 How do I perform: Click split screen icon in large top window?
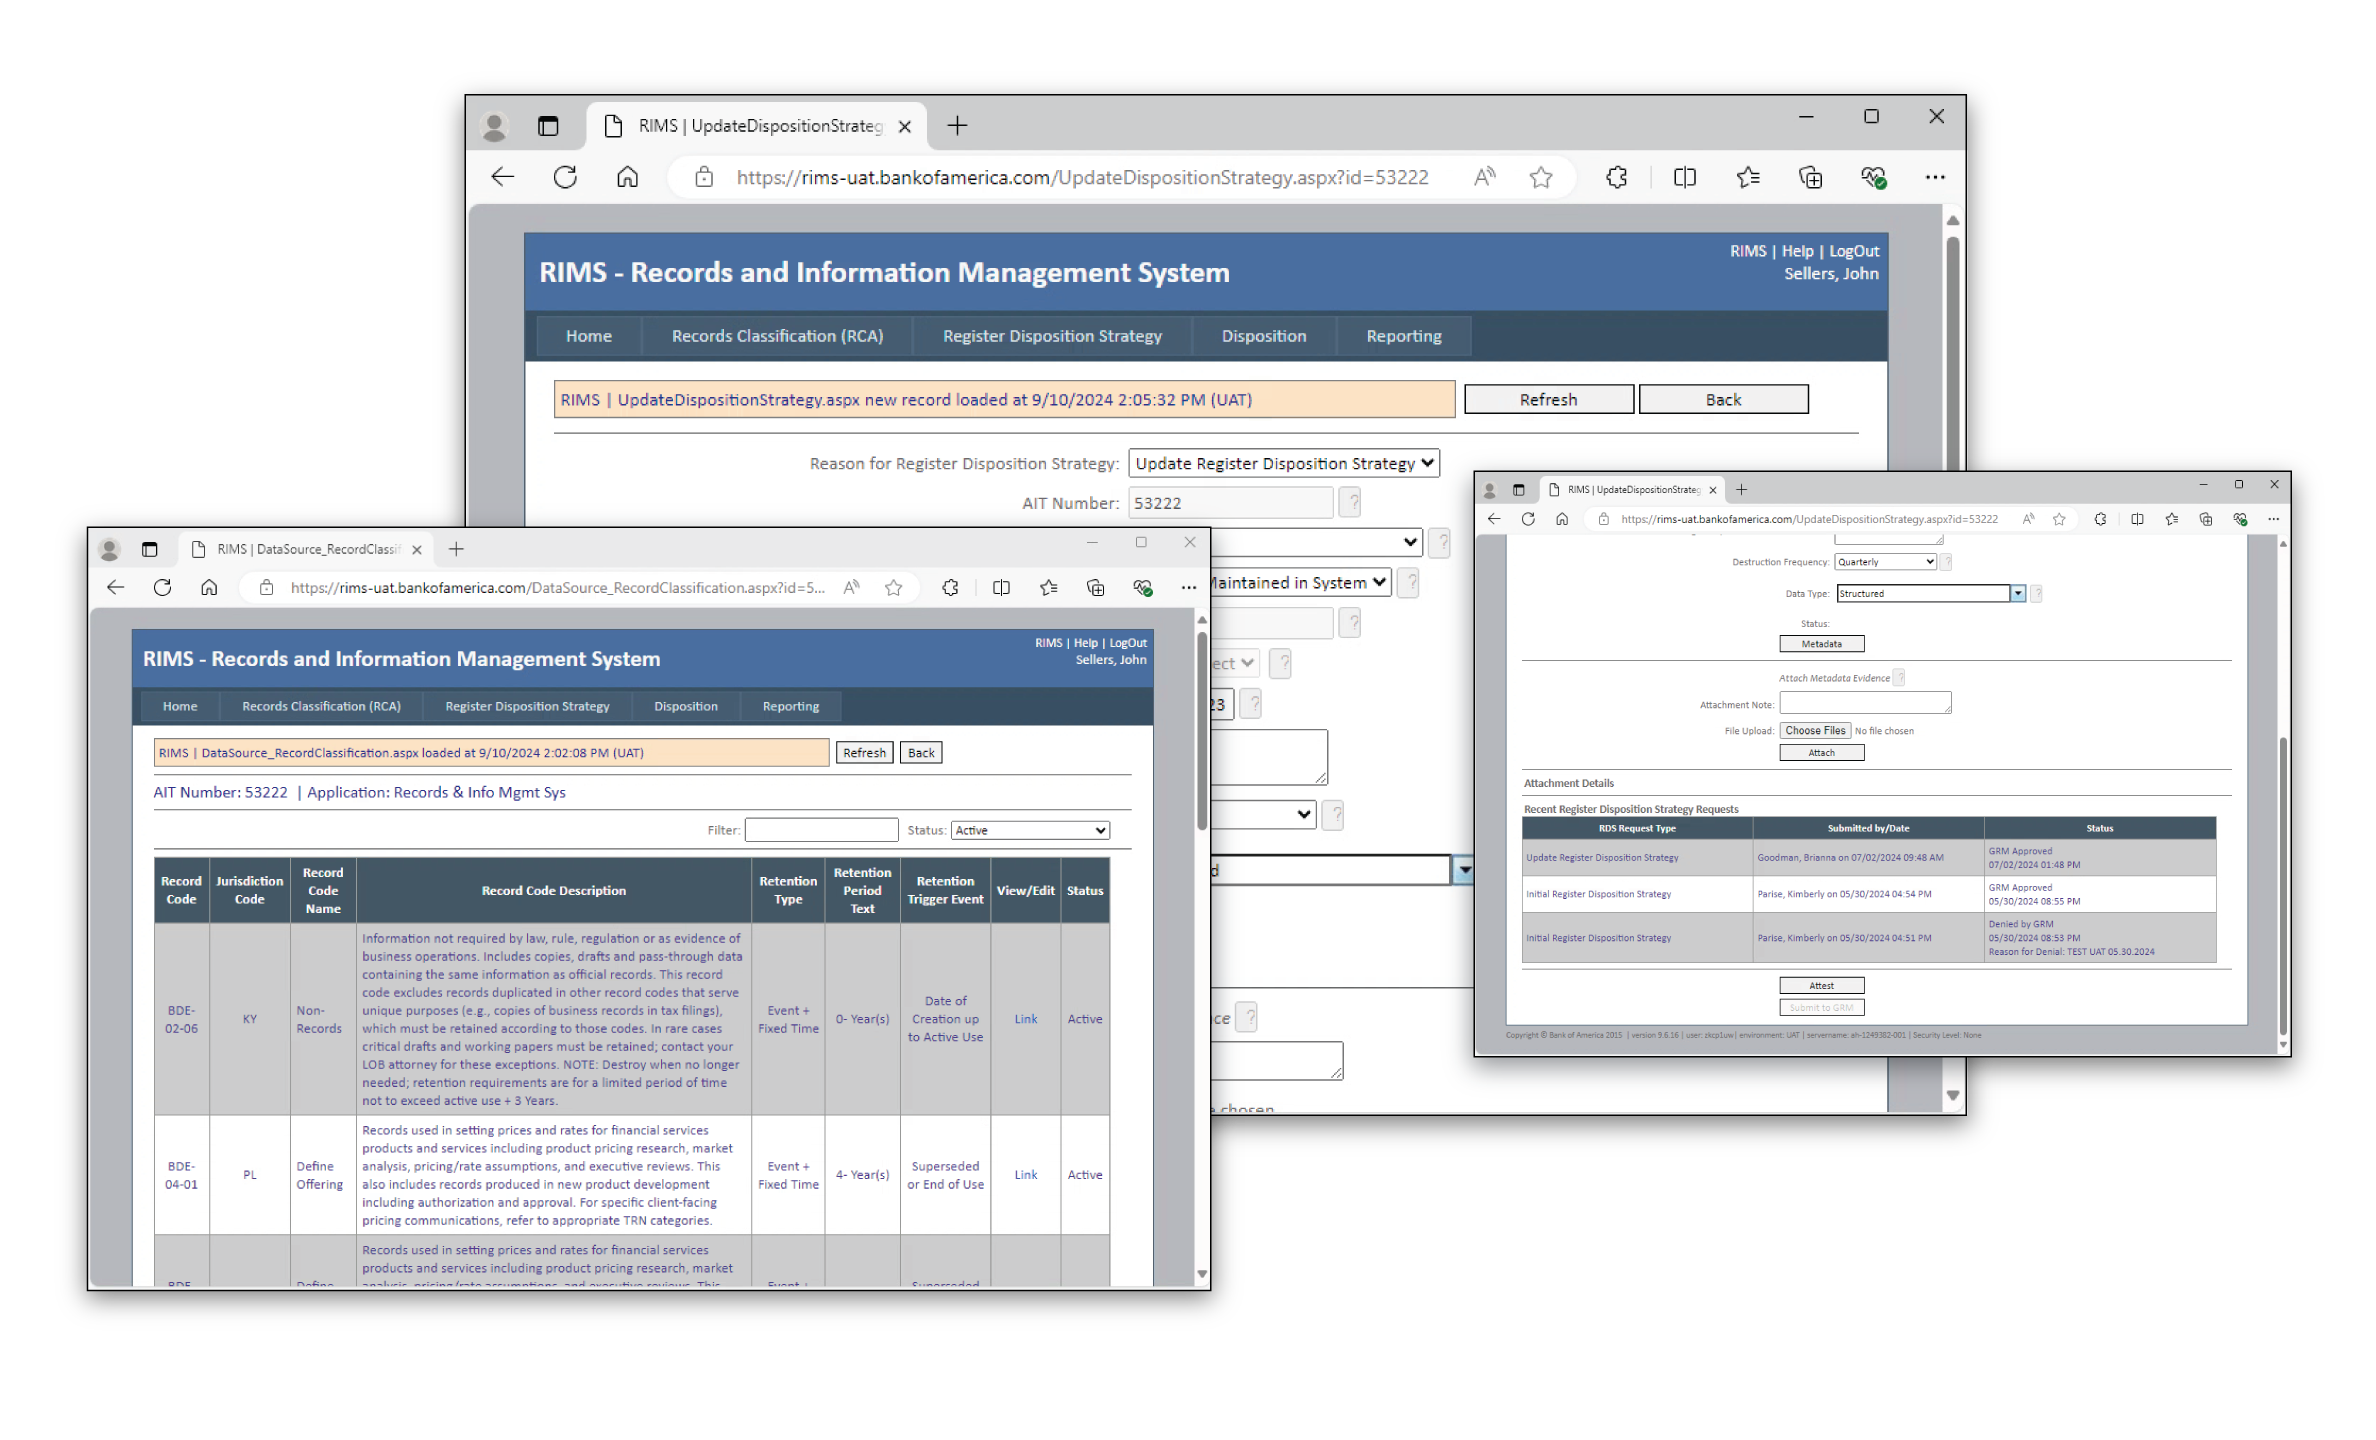[x=1684, y=177]
